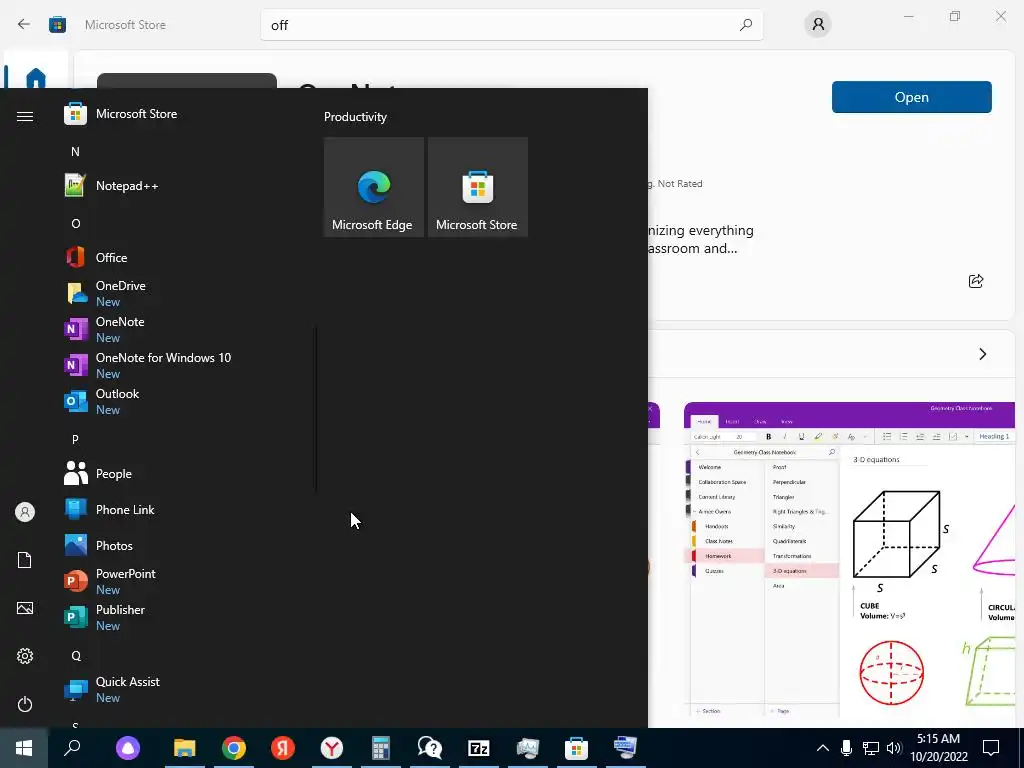Open Documents from Start sidebar
This screenshot has height=768, width=1024.
point(25,560)
